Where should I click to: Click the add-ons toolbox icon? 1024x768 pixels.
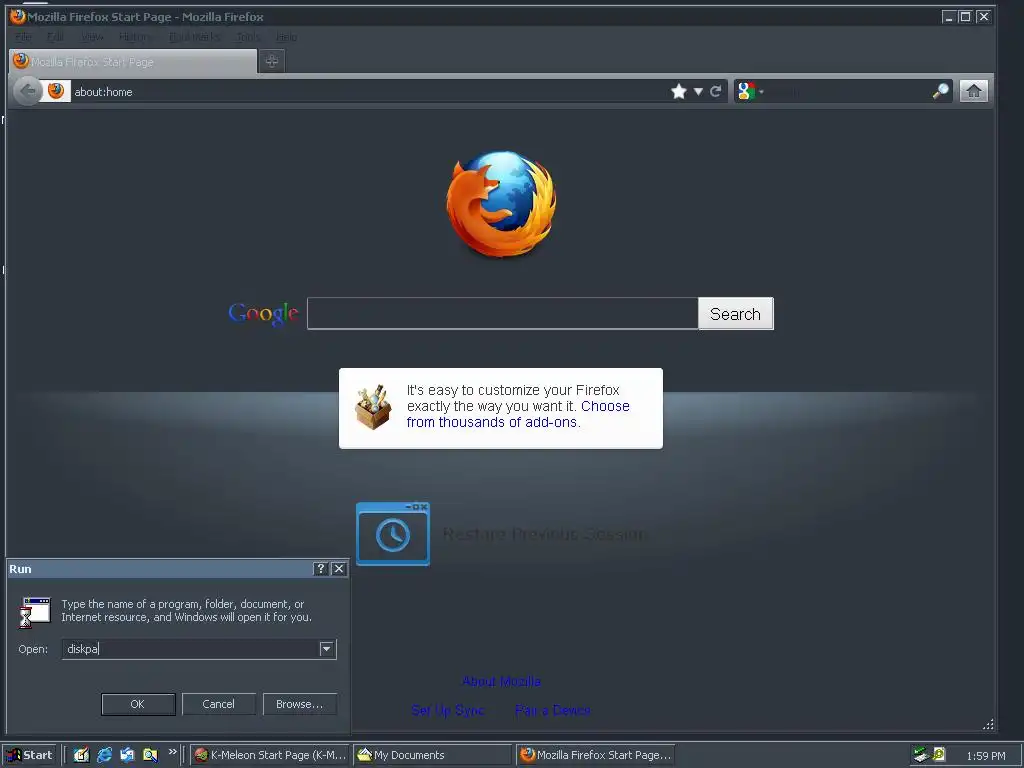(373, 407)
